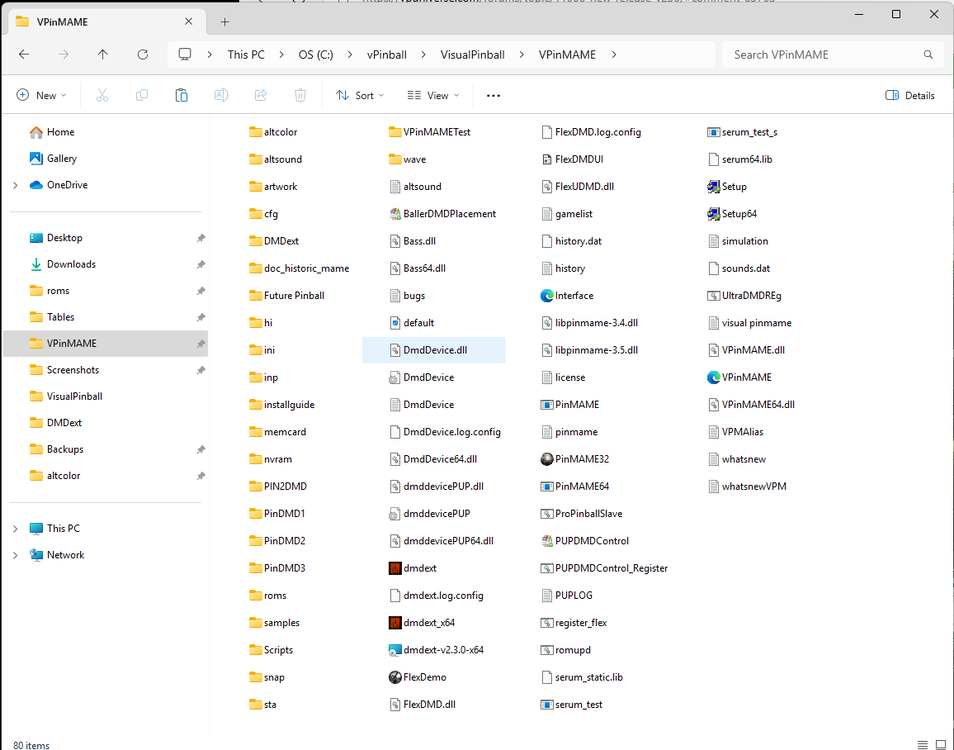Expand chevron after VisualPinball breadcrumb
Screen dimensions: 954x750
[x=521, y=55]
